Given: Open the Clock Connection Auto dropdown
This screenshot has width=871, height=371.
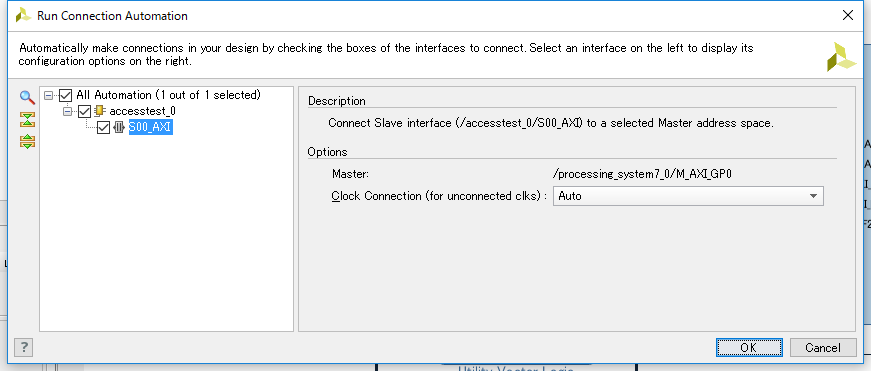Looking at the screenshot, I should pos(688,196).
